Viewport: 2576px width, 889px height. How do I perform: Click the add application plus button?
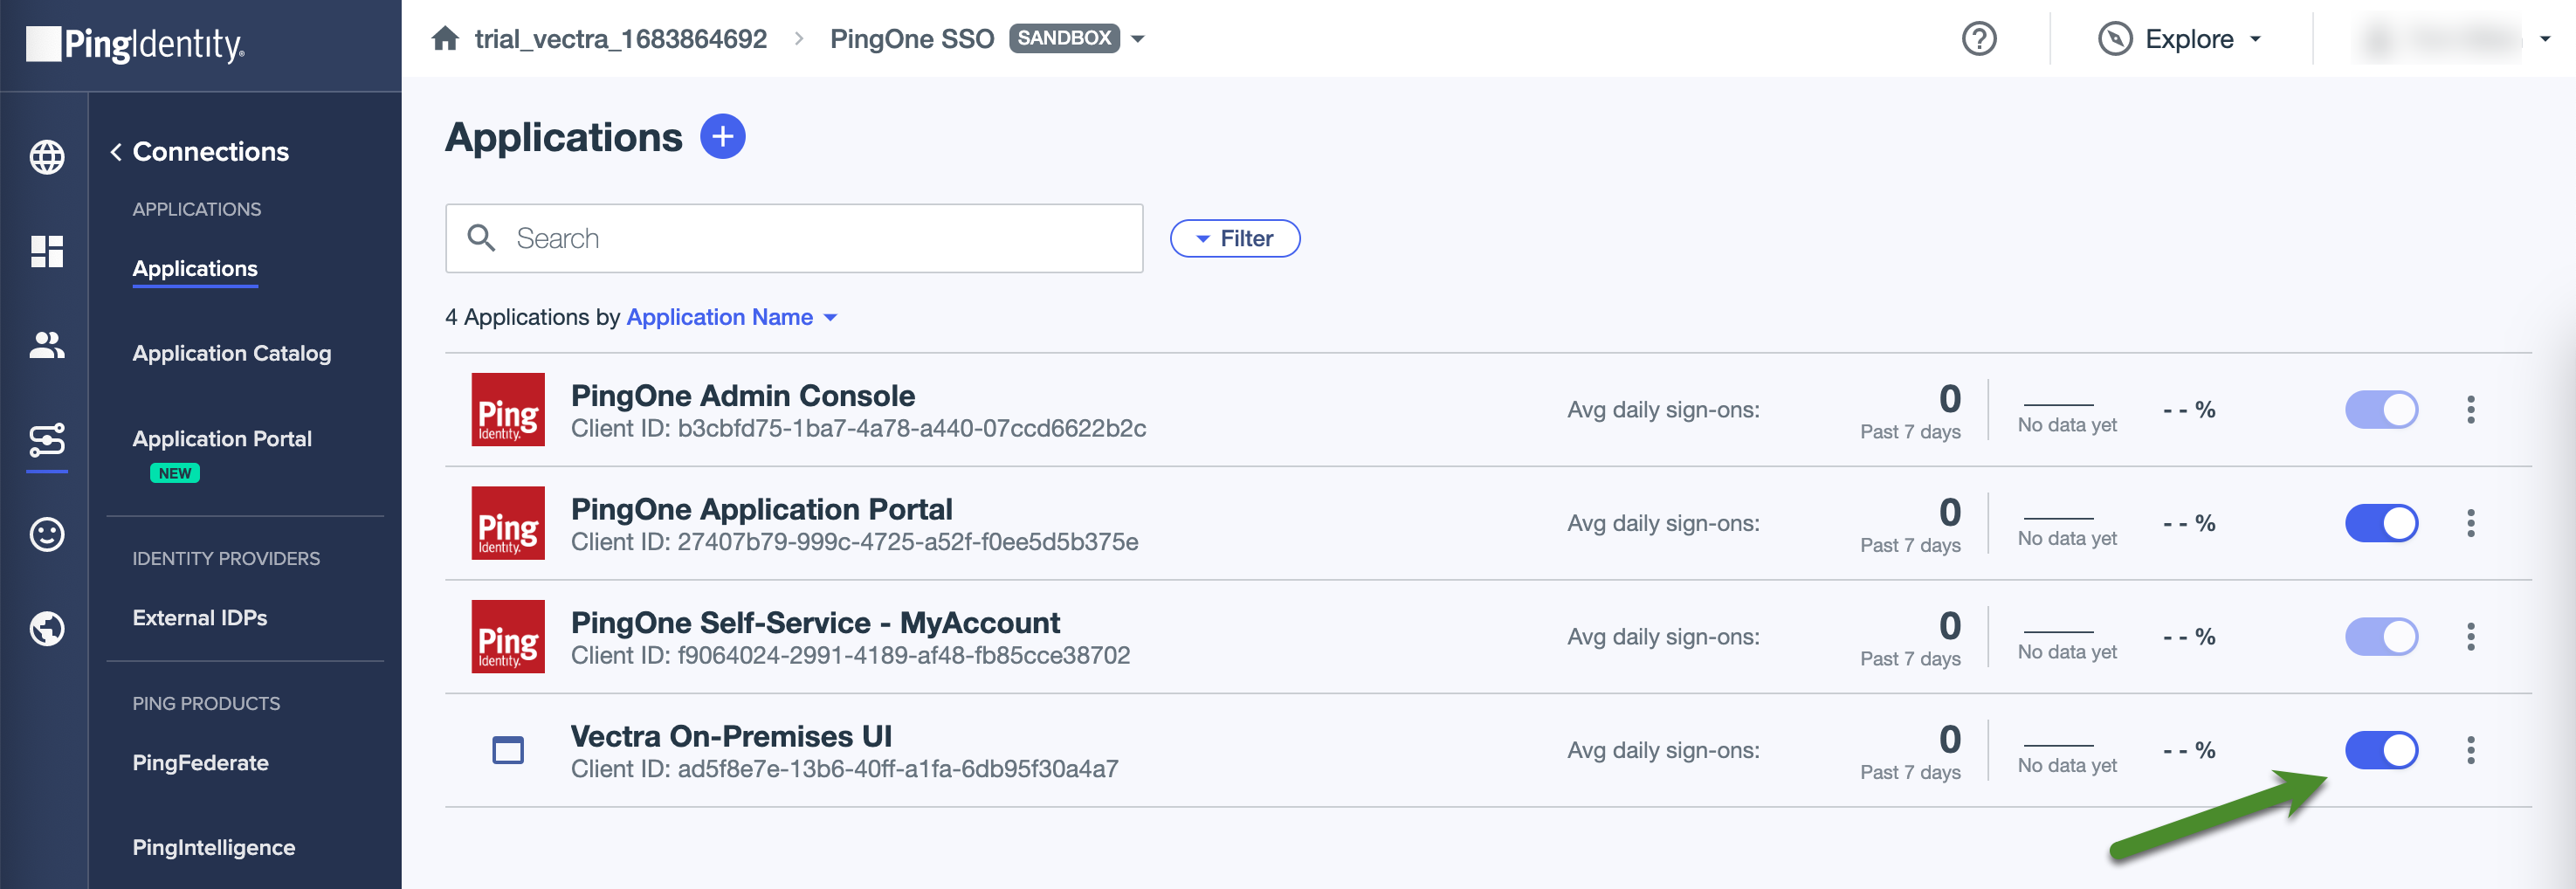[x=720, y=136]
